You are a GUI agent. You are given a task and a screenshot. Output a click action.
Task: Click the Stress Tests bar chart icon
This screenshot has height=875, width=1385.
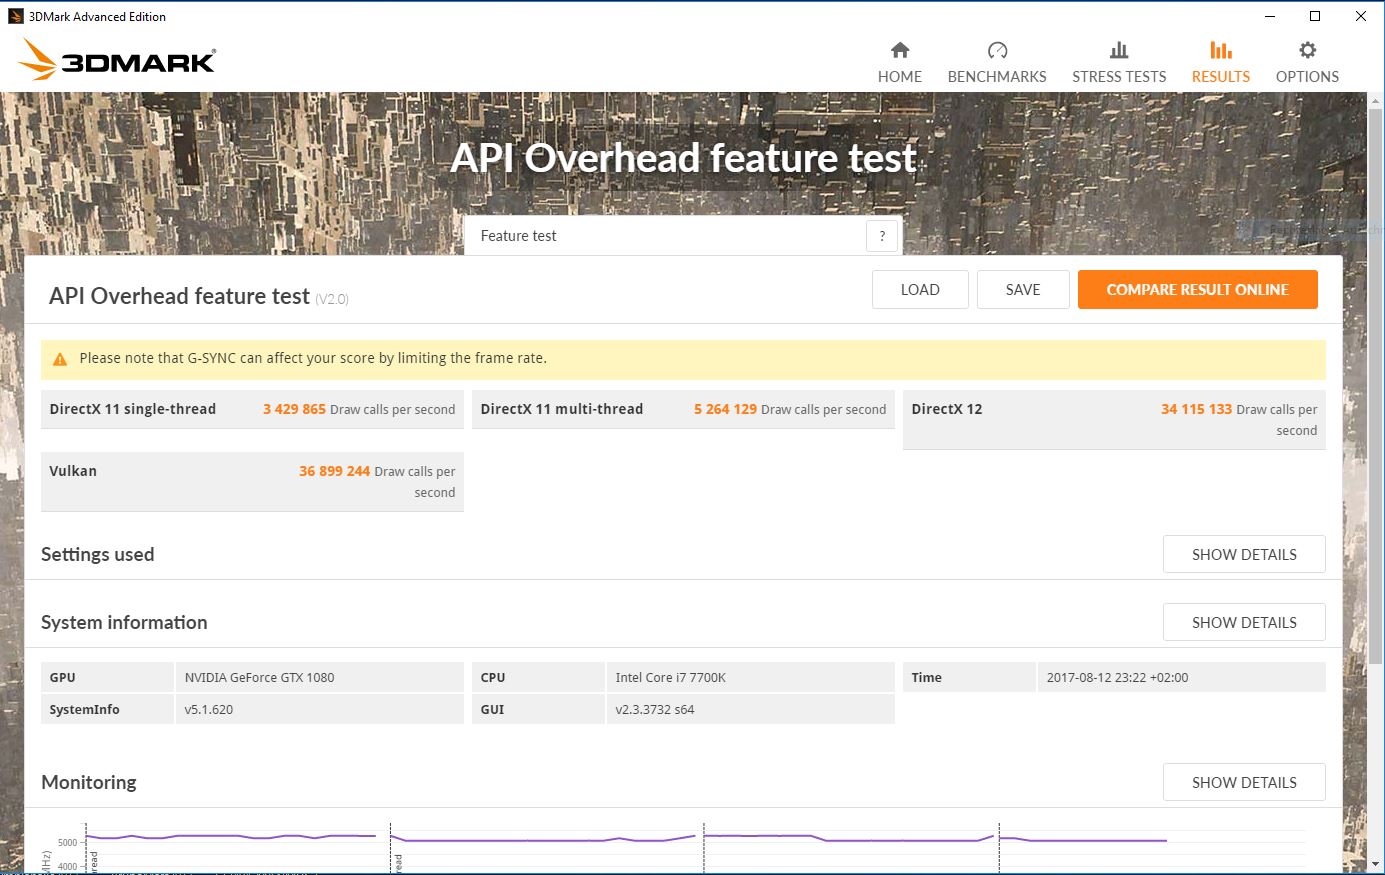[1119, 50]
